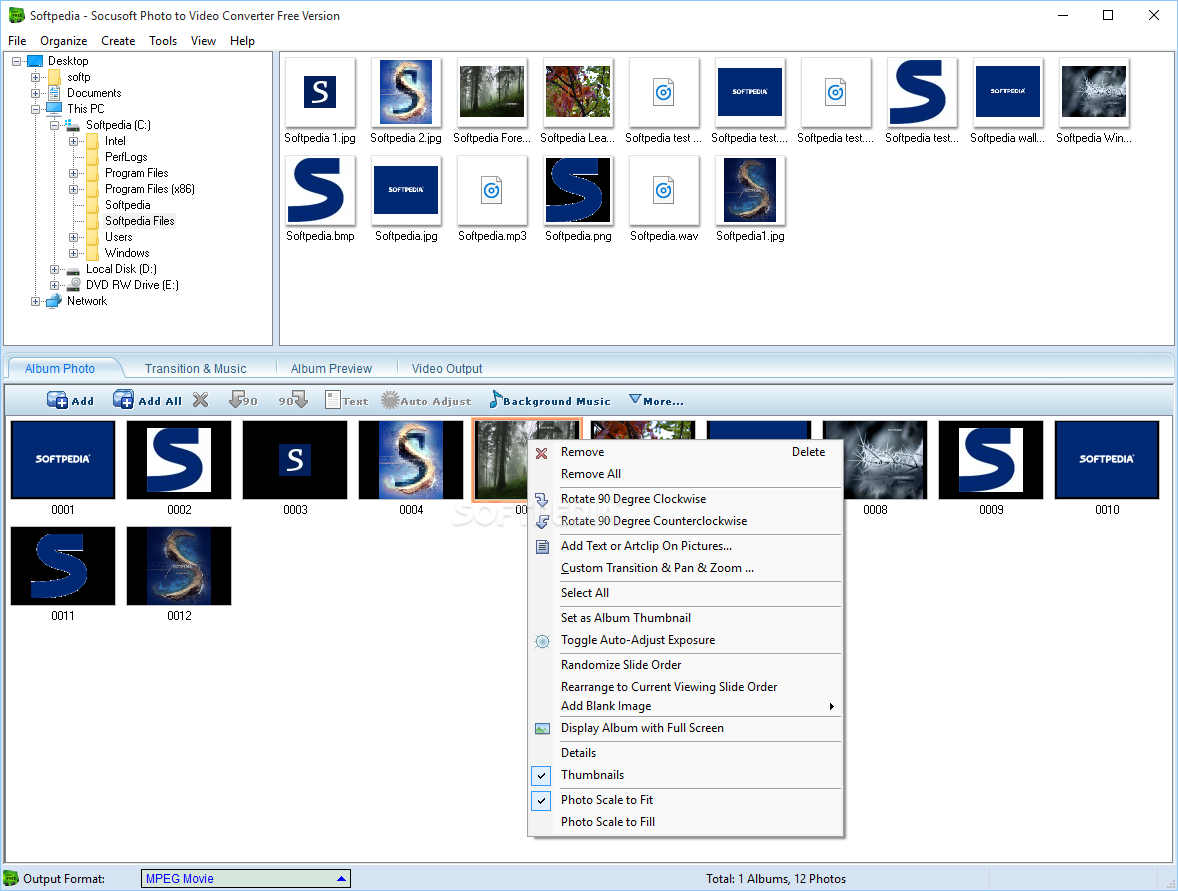Switch to the Video Output tab
Image resolution: width=1178 pixels, height=891 pixels.
447,369
